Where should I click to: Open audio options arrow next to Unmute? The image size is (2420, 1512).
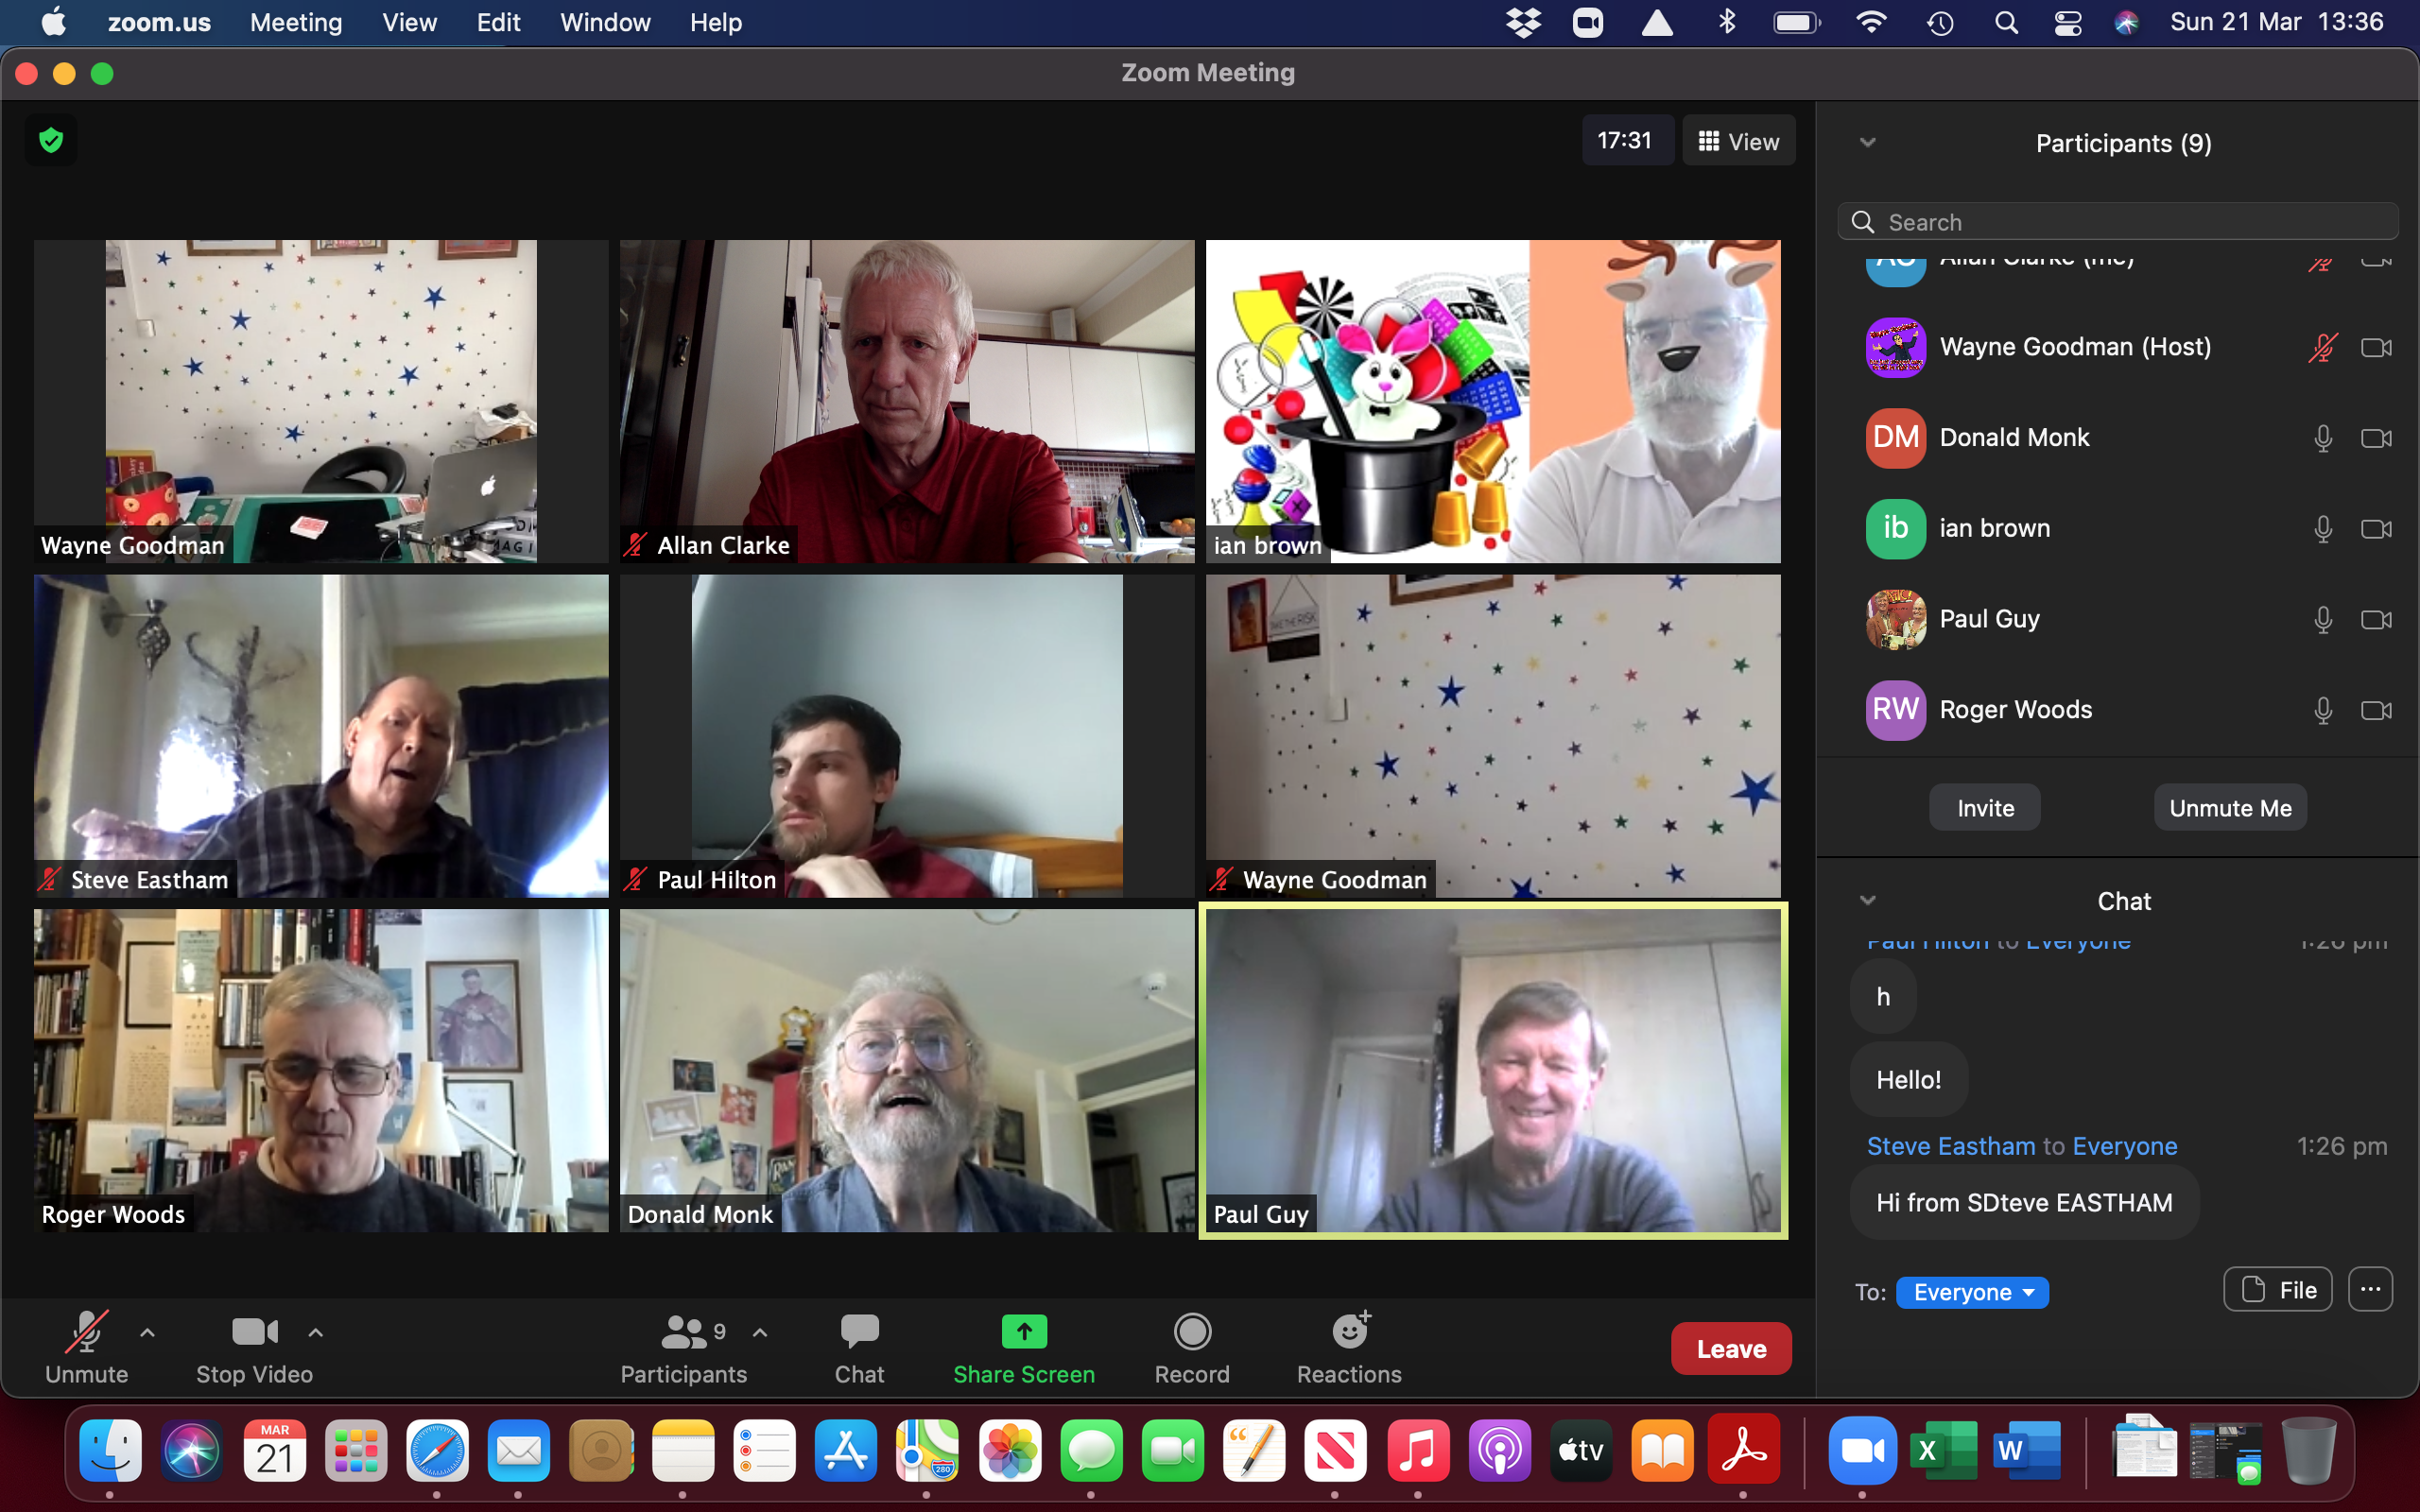(x=147, y=1332)
